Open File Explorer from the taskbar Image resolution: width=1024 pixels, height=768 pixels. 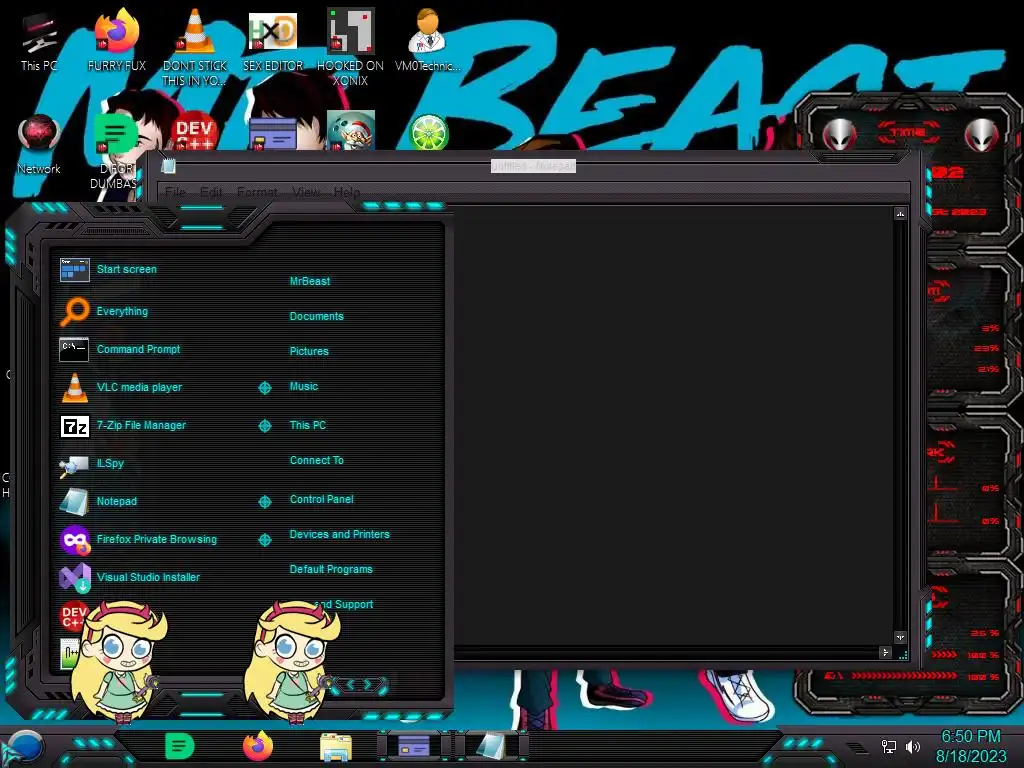click(x=336, y=747)
